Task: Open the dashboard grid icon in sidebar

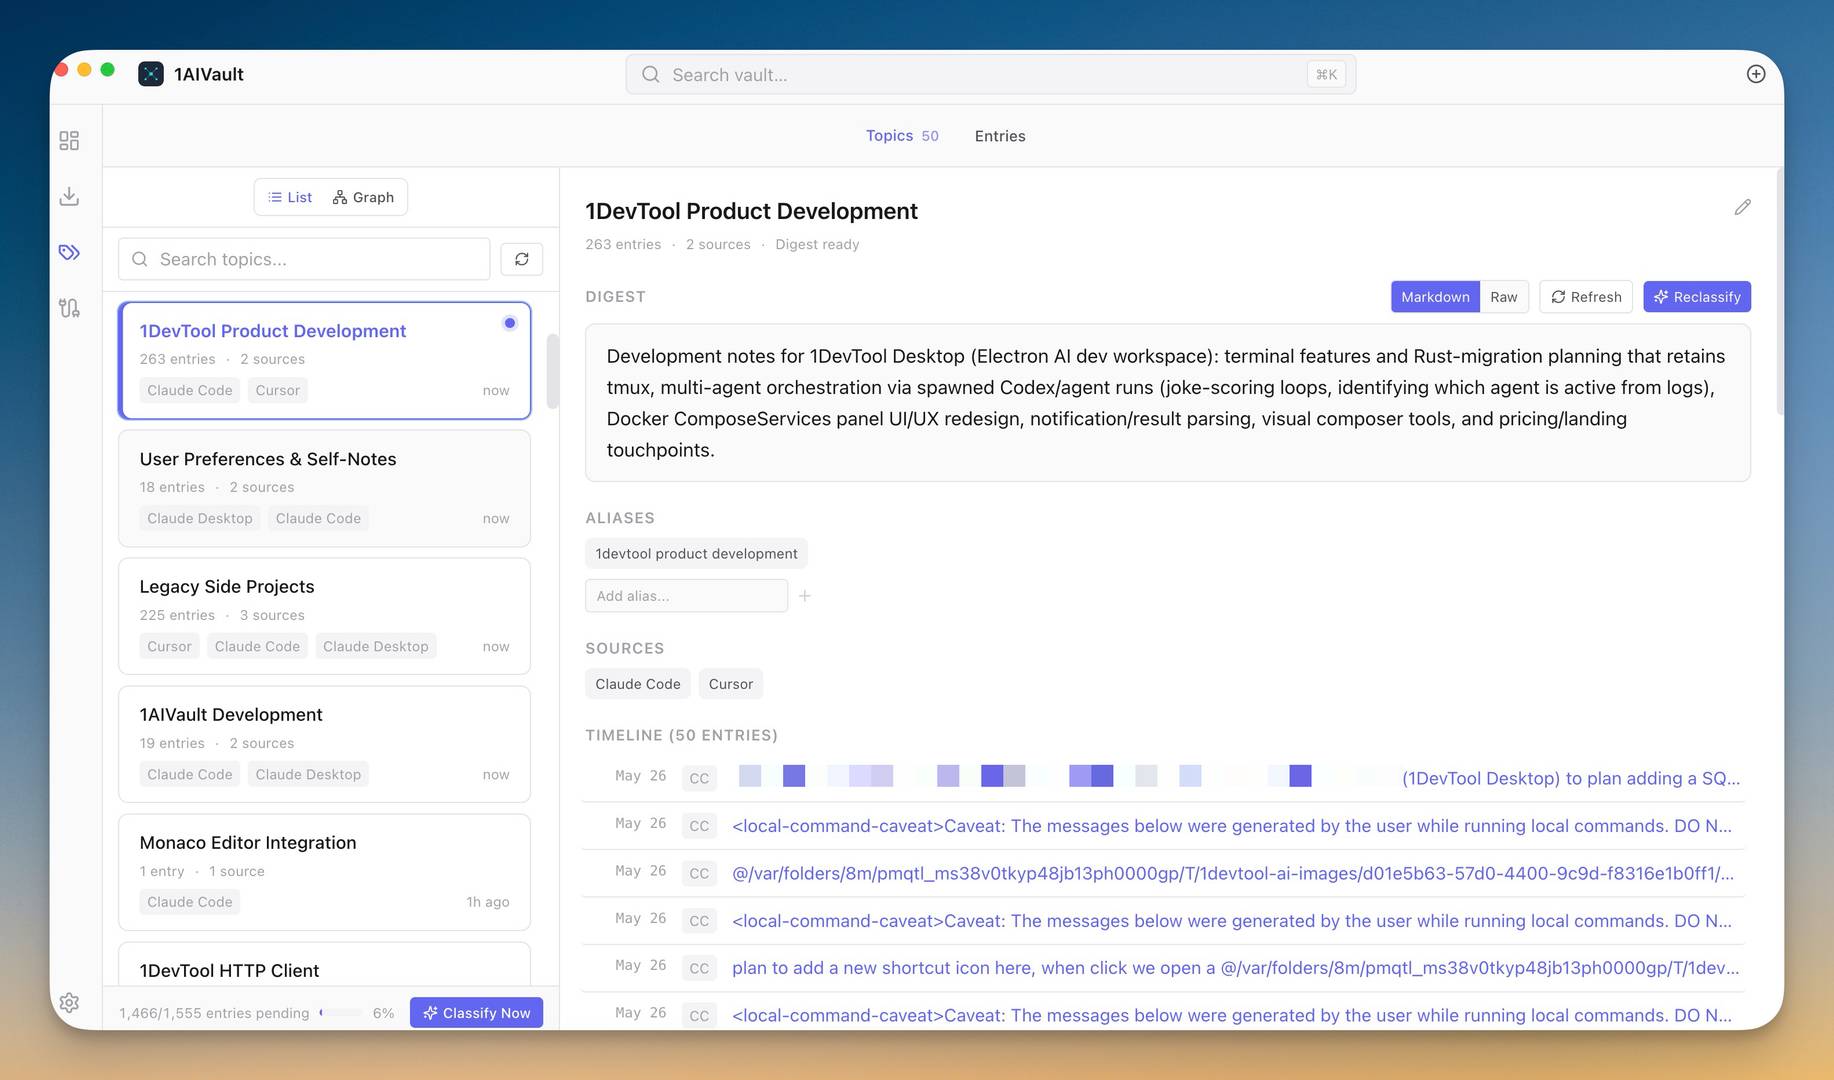Action: (x=69, y=141)
